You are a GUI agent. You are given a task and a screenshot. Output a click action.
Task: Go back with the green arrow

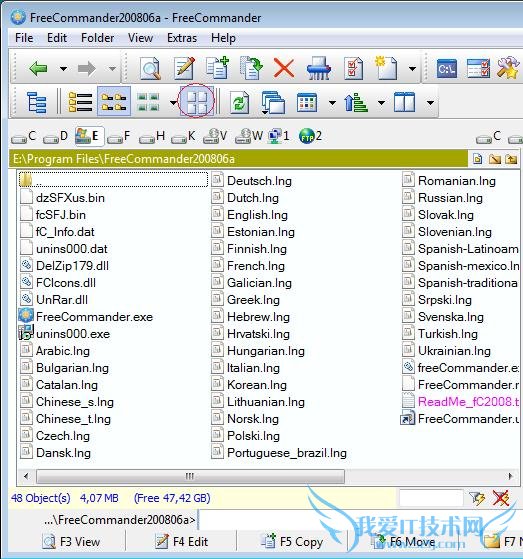coord(39,68)
